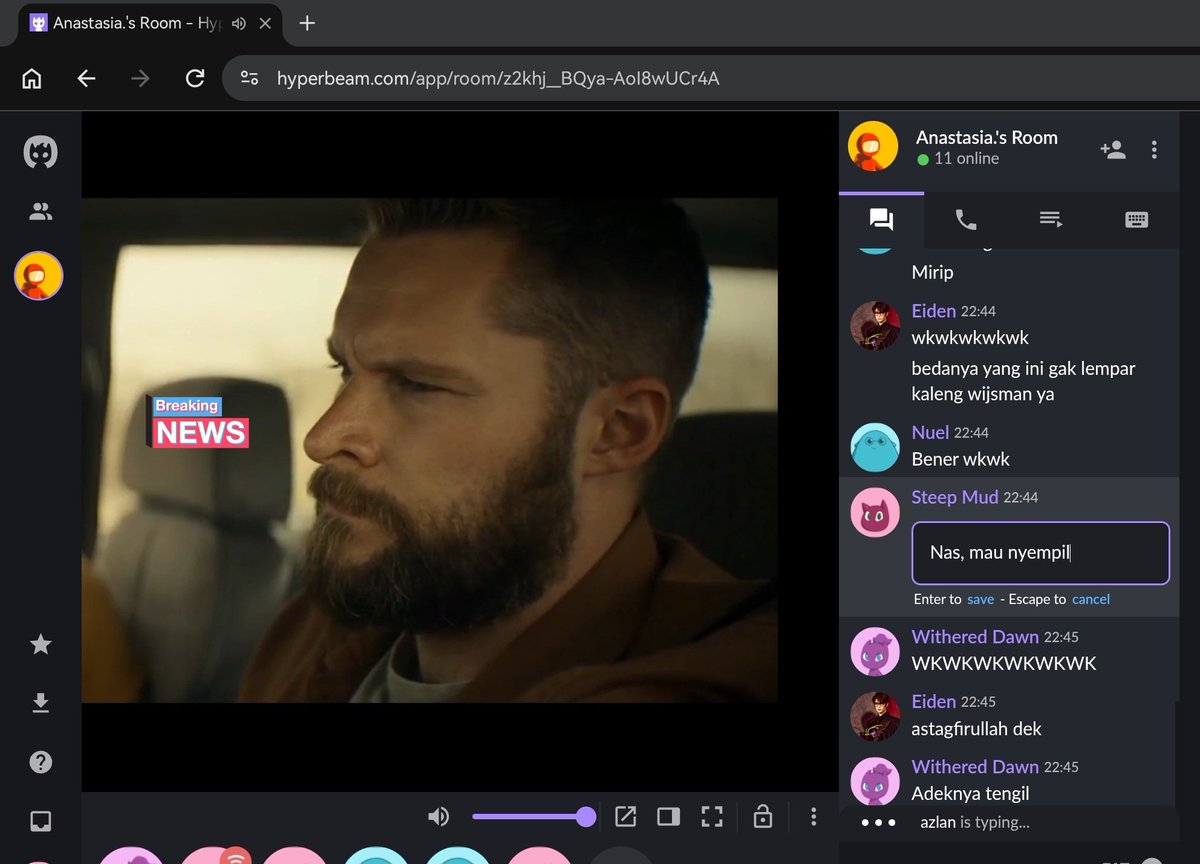Mute tab audio via speaker icon on tab
Viewport: 1200px width, 864px height.
tap(238, 23)
